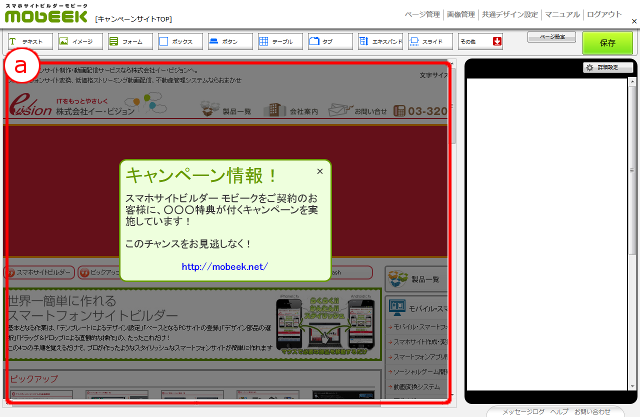Open the その他 dropdown menu
Image resolution: width=640 pixels, height=417 pixels.
(x=480, y=42)
